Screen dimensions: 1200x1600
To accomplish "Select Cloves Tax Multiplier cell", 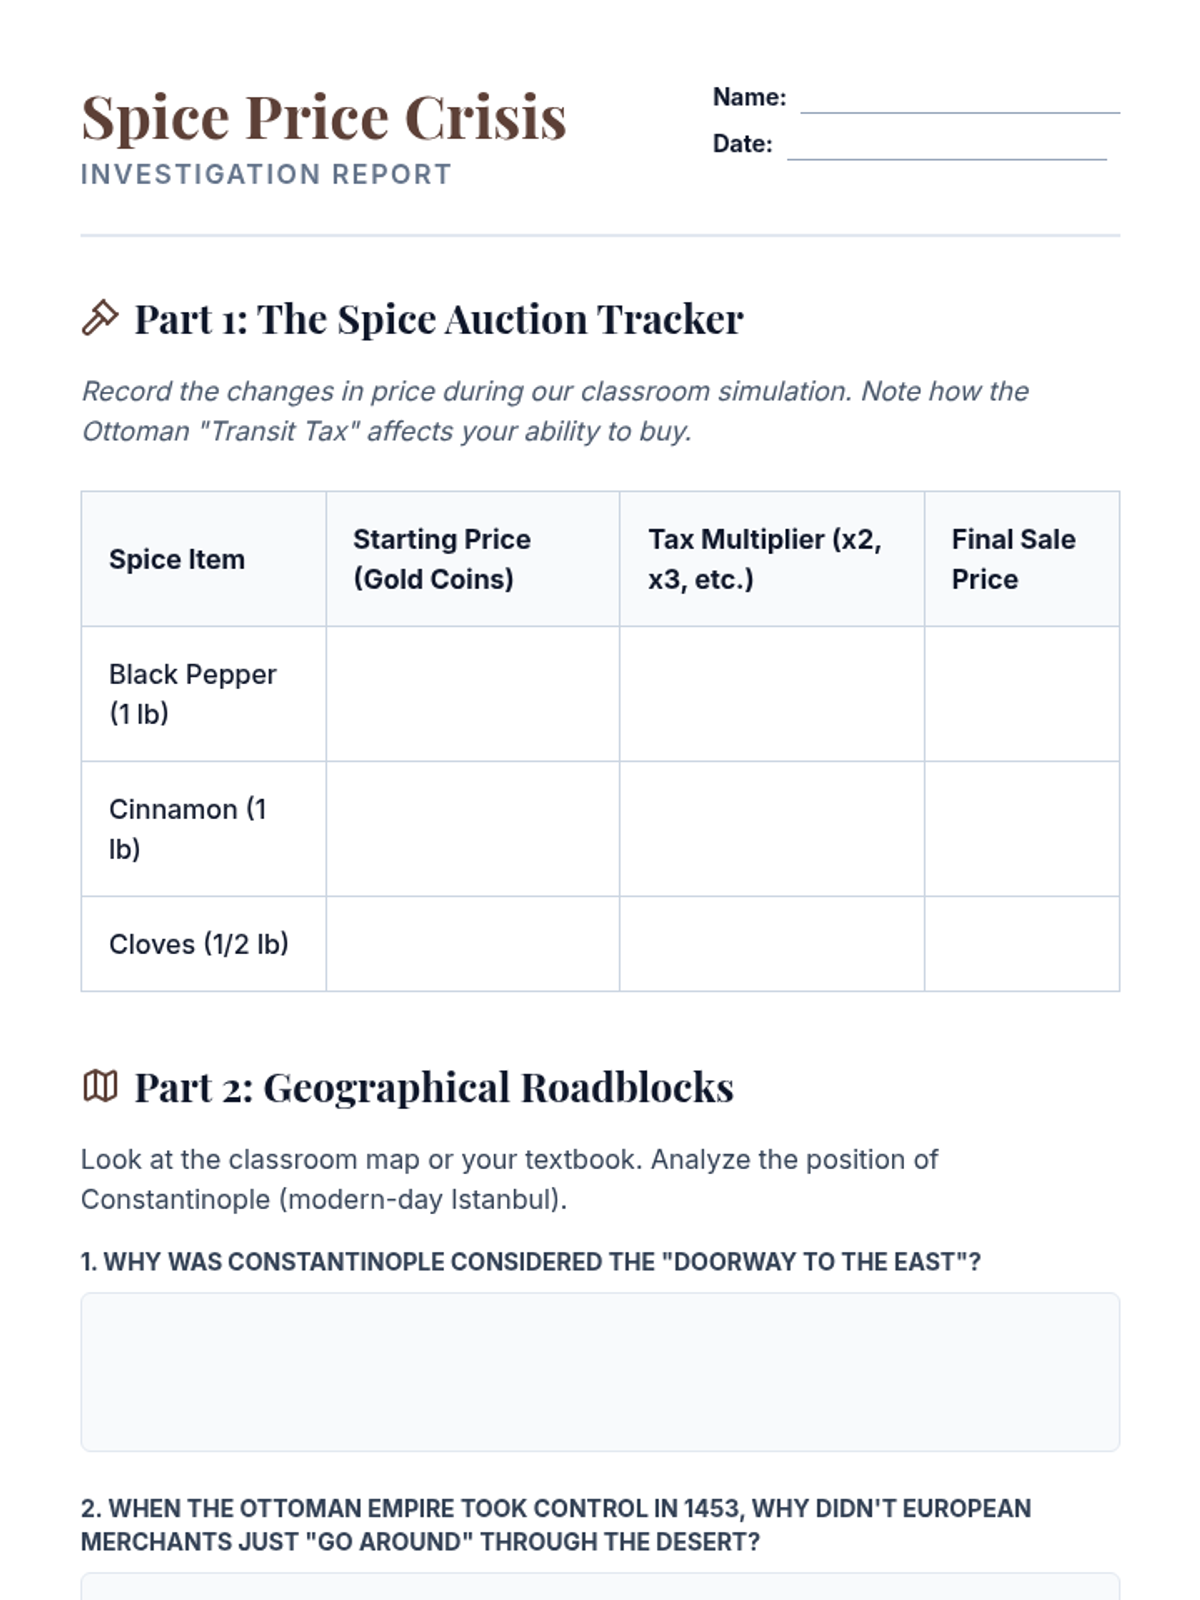I will [x=771, y=944].
